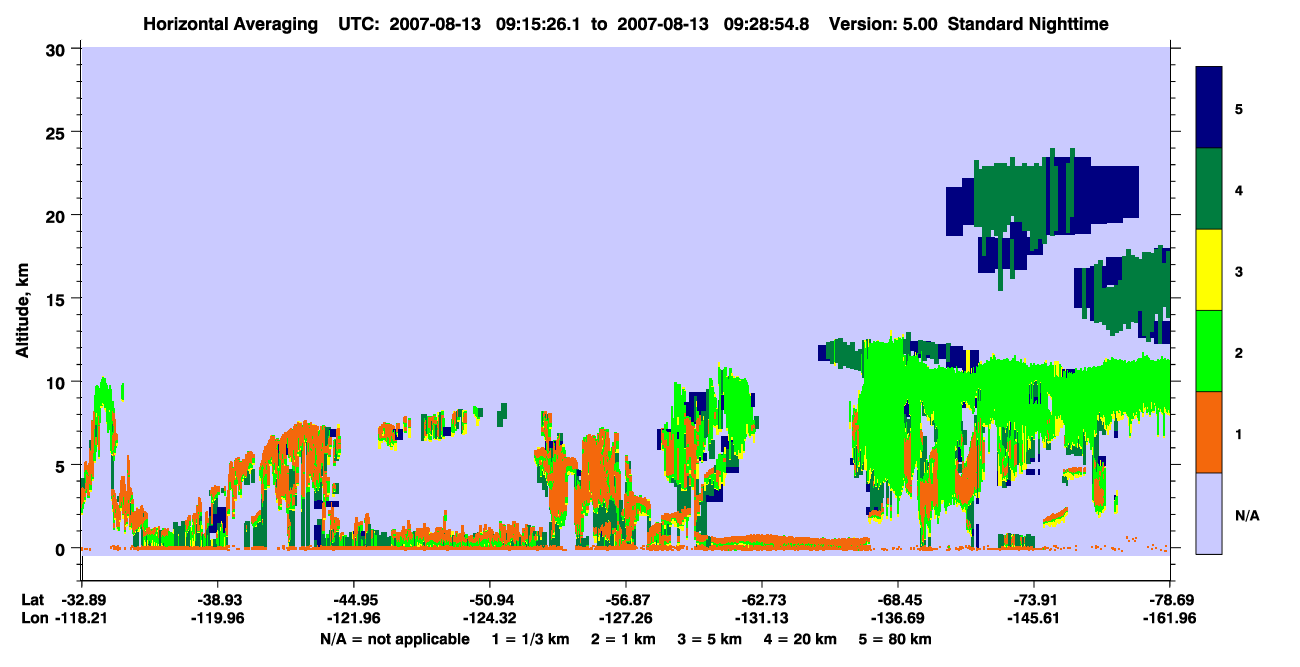
Task: Click longitude value -124.32
Action: coord(490,617)
